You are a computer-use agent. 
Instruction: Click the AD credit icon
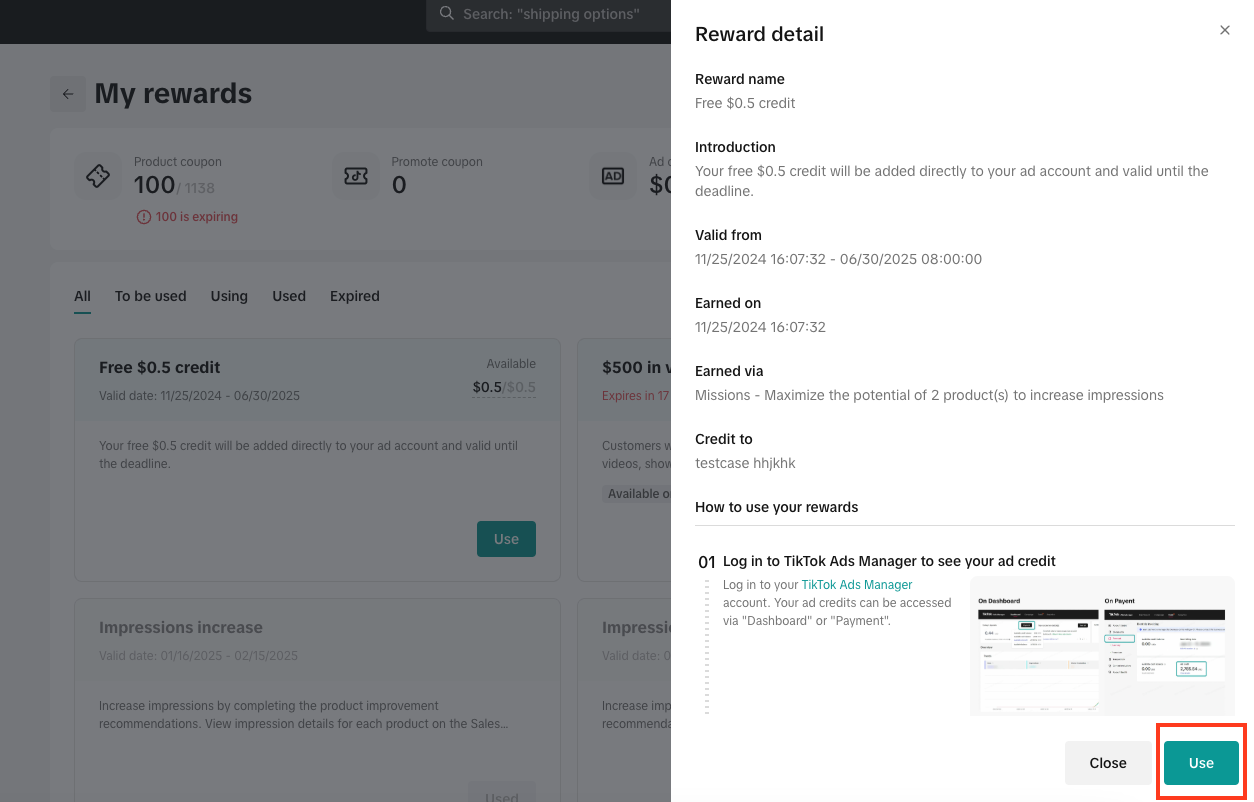click(612, 176)
